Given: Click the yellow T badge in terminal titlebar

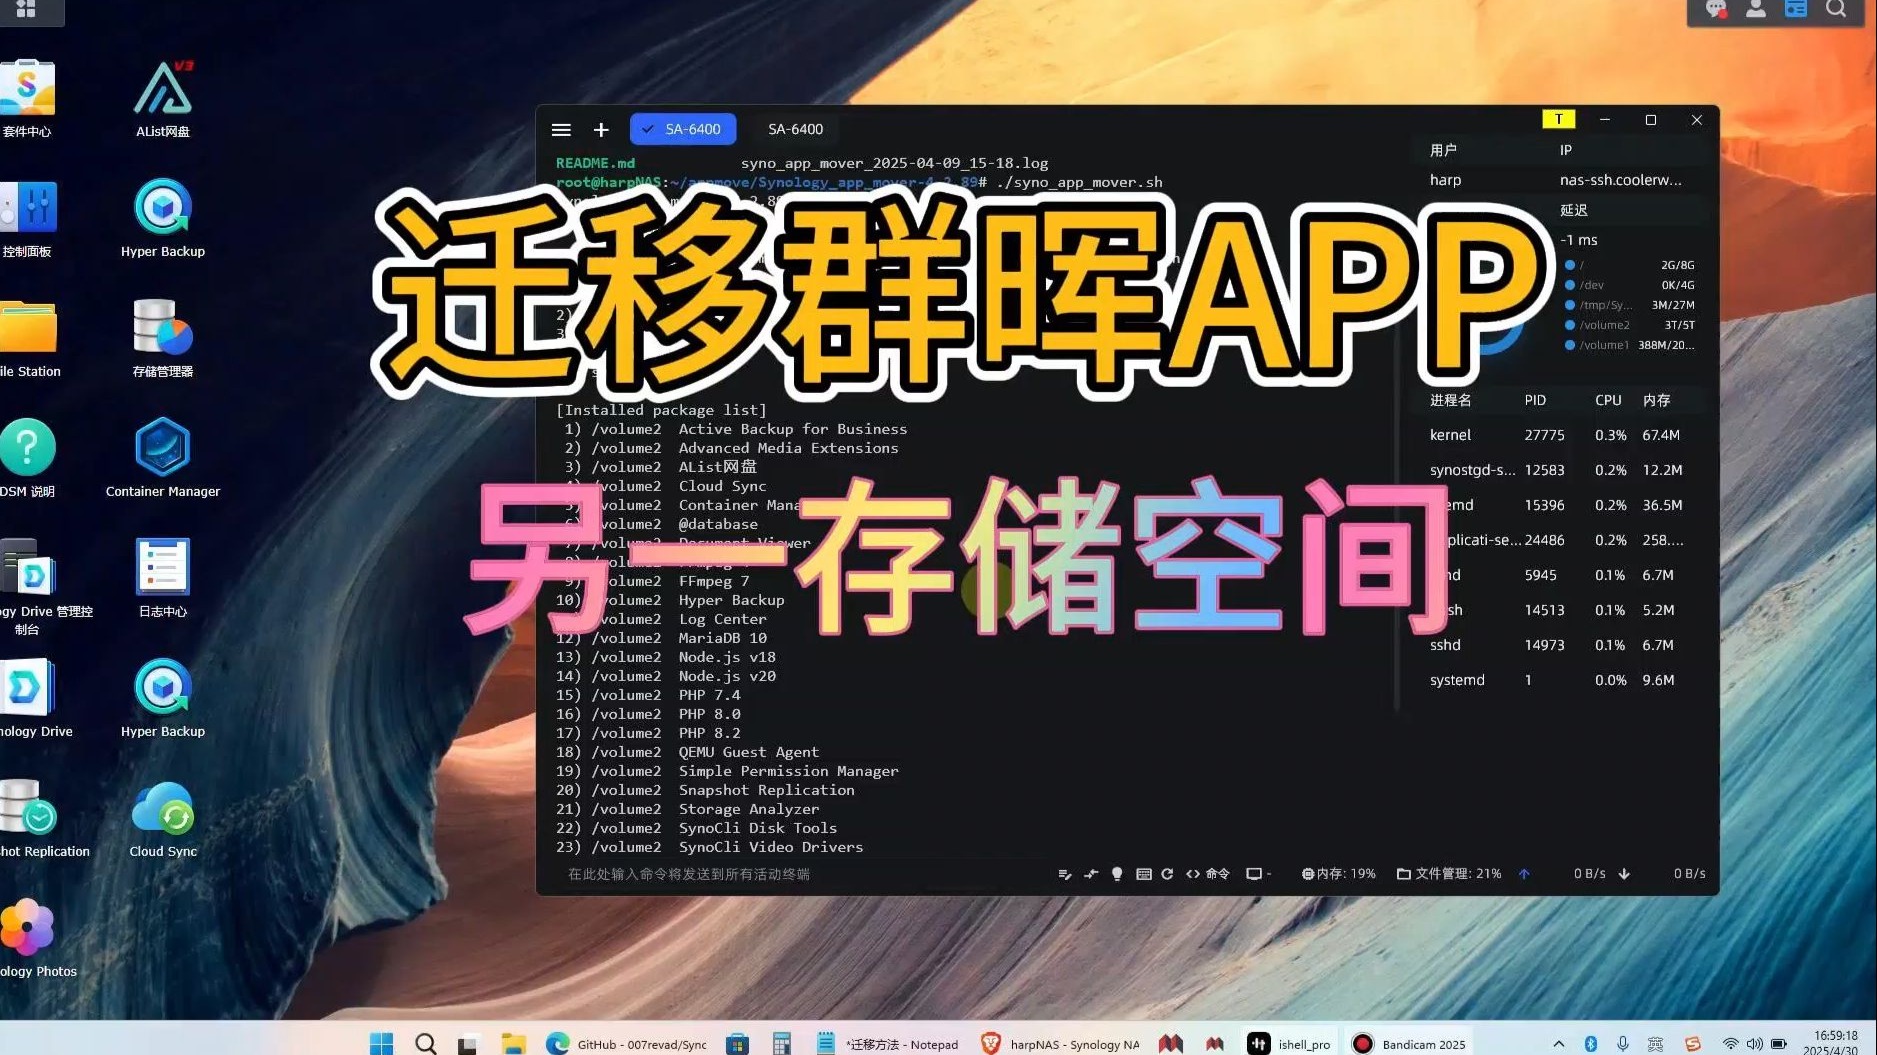Looking at the screenshot, I should [1558, 119].
